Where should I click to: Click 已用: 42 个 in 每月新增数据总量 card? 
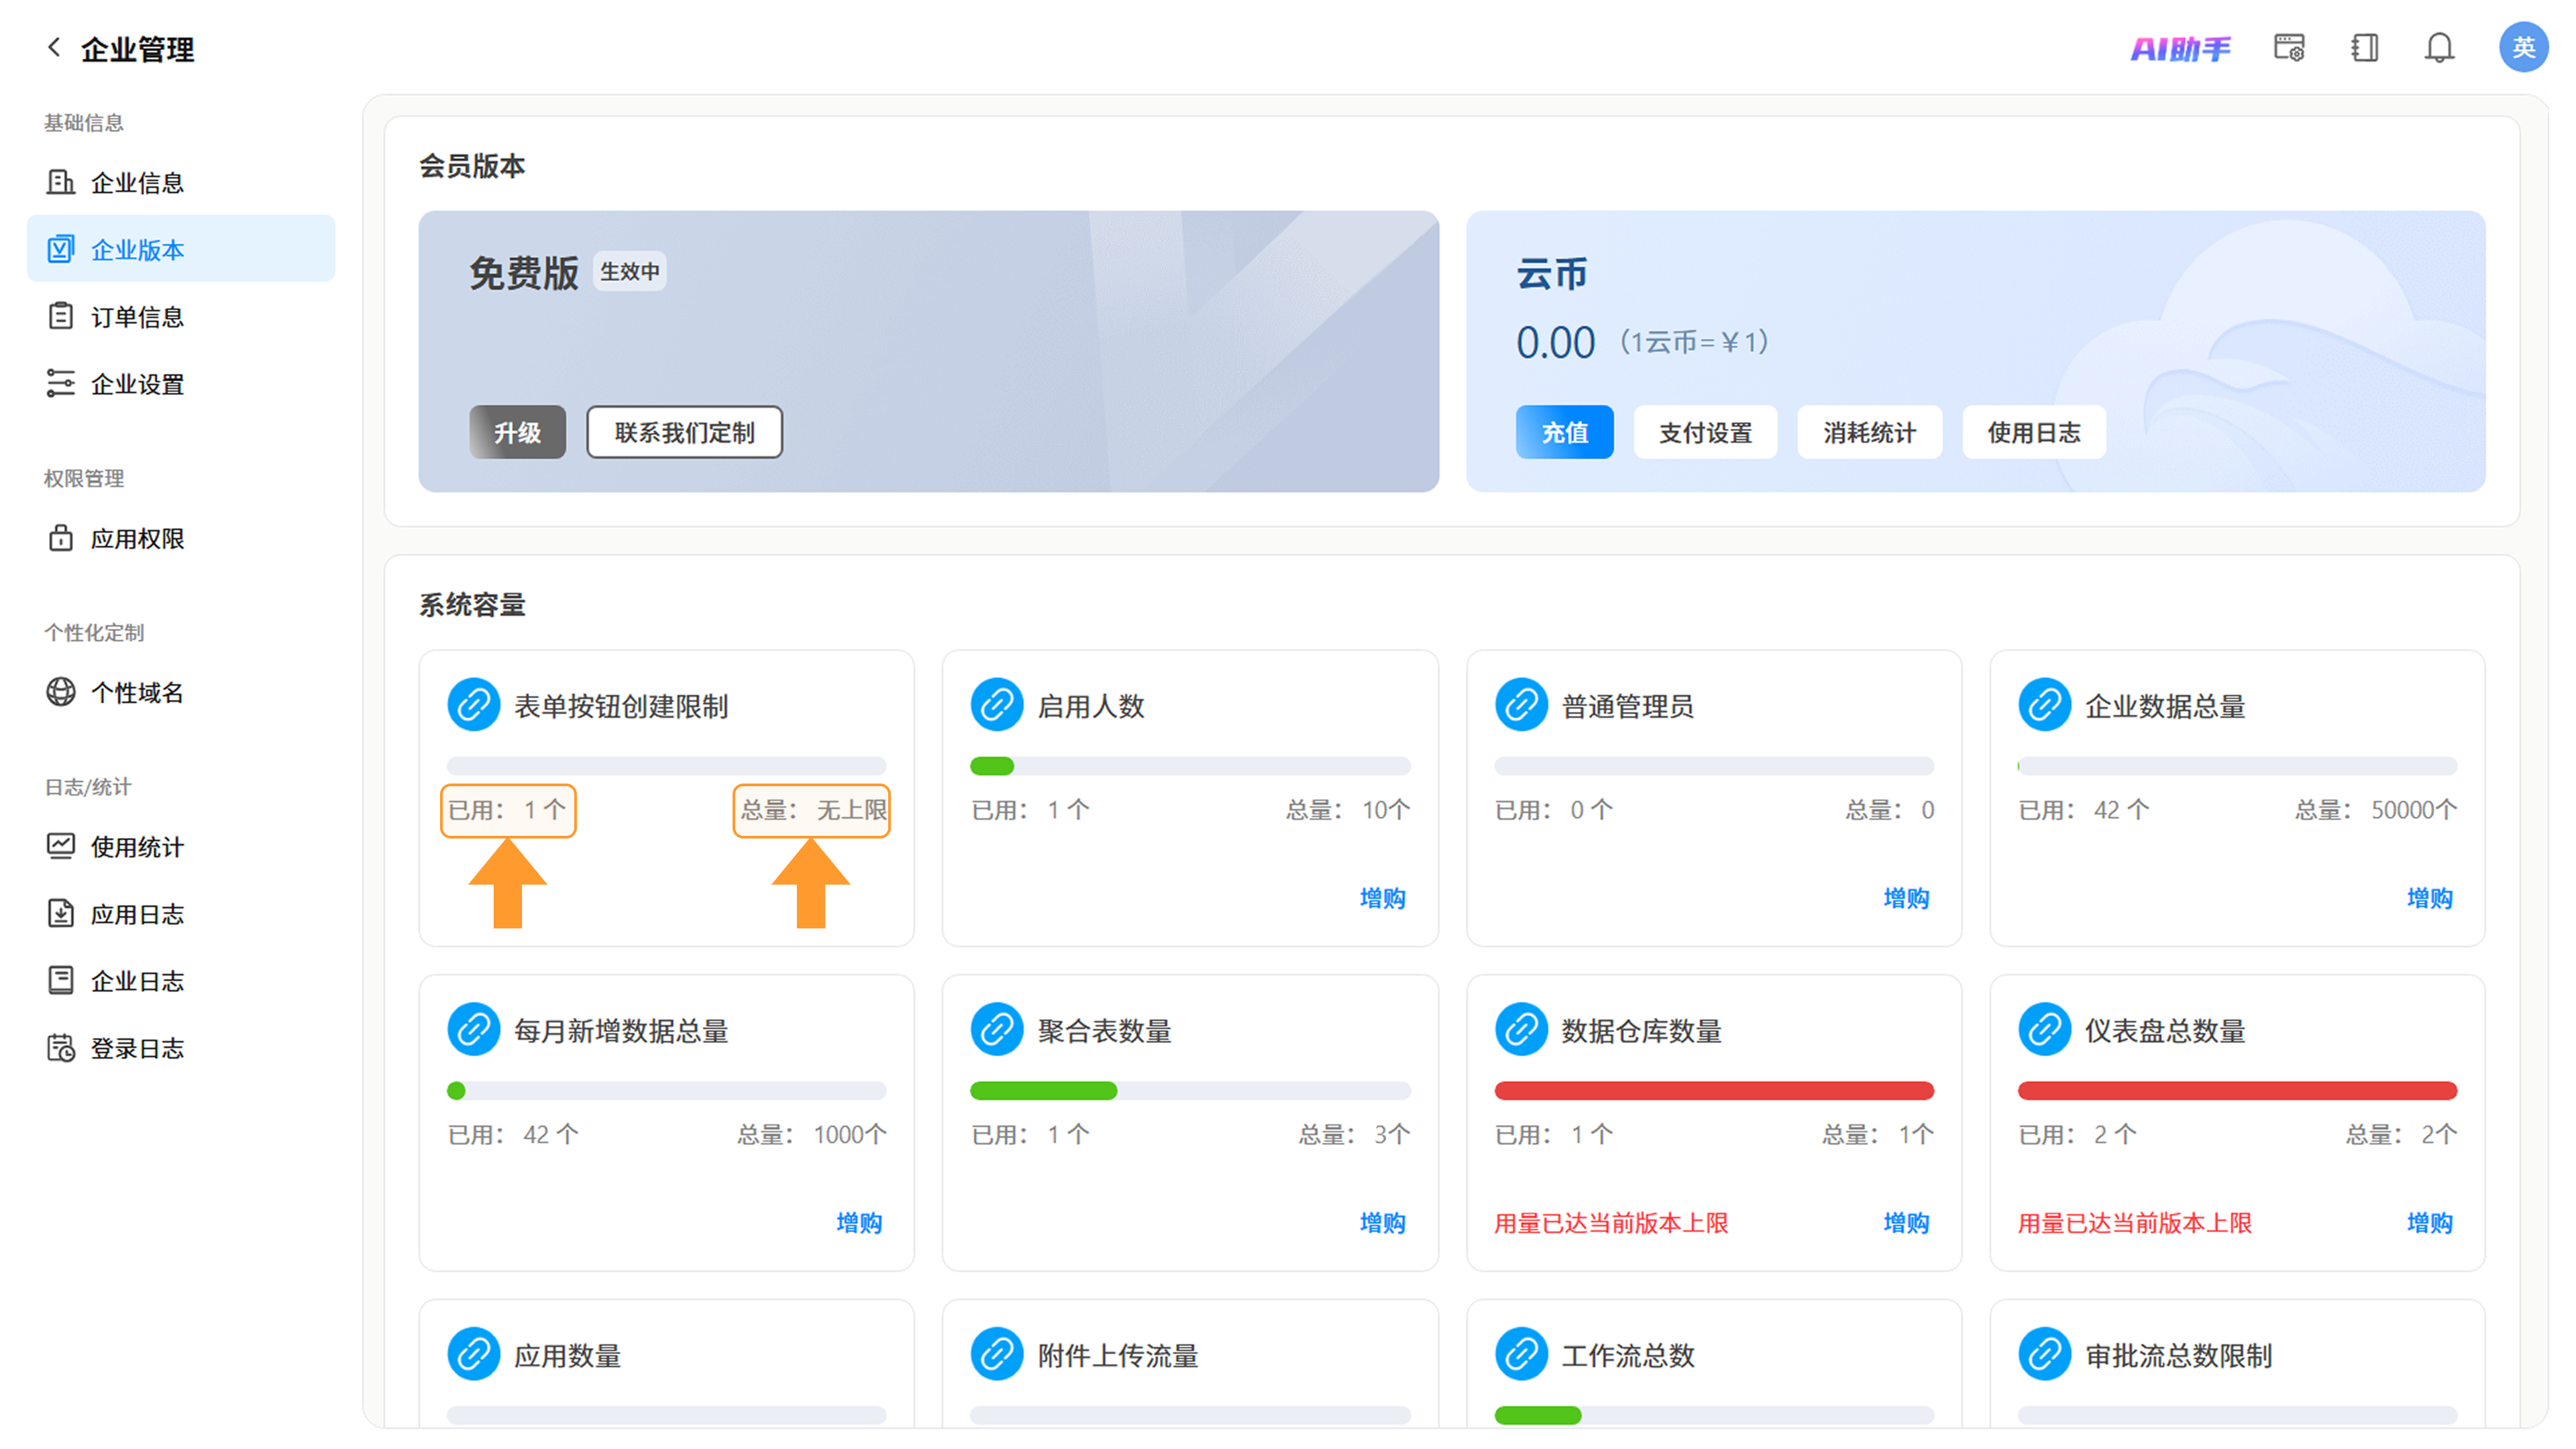513,1134
